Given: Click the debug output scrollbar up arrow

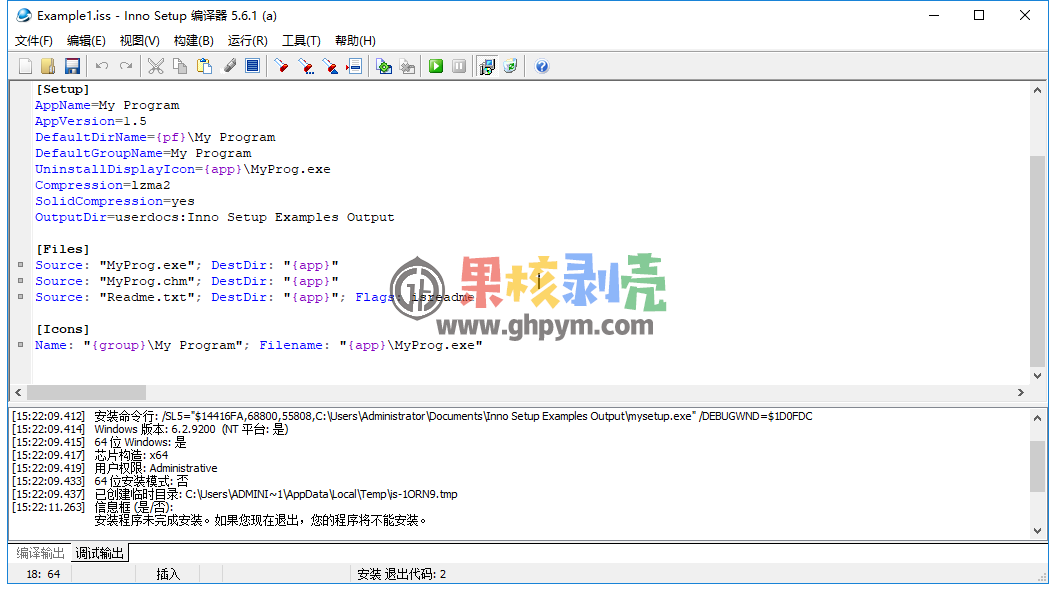Looking at the screenshot, I should pyautogui.click(x=1037, y=418).
